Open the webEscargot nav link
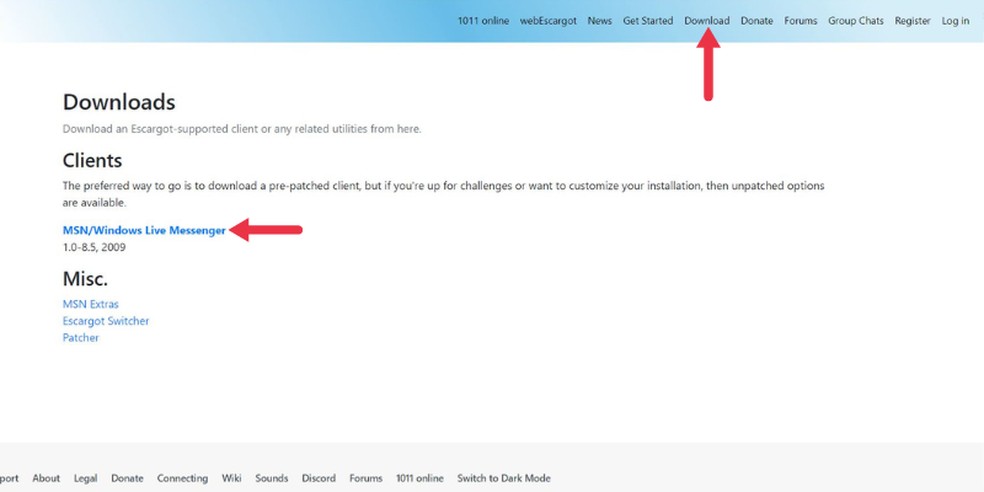The width and height of the screenshot is (984, 492). [x=548, y=21]
